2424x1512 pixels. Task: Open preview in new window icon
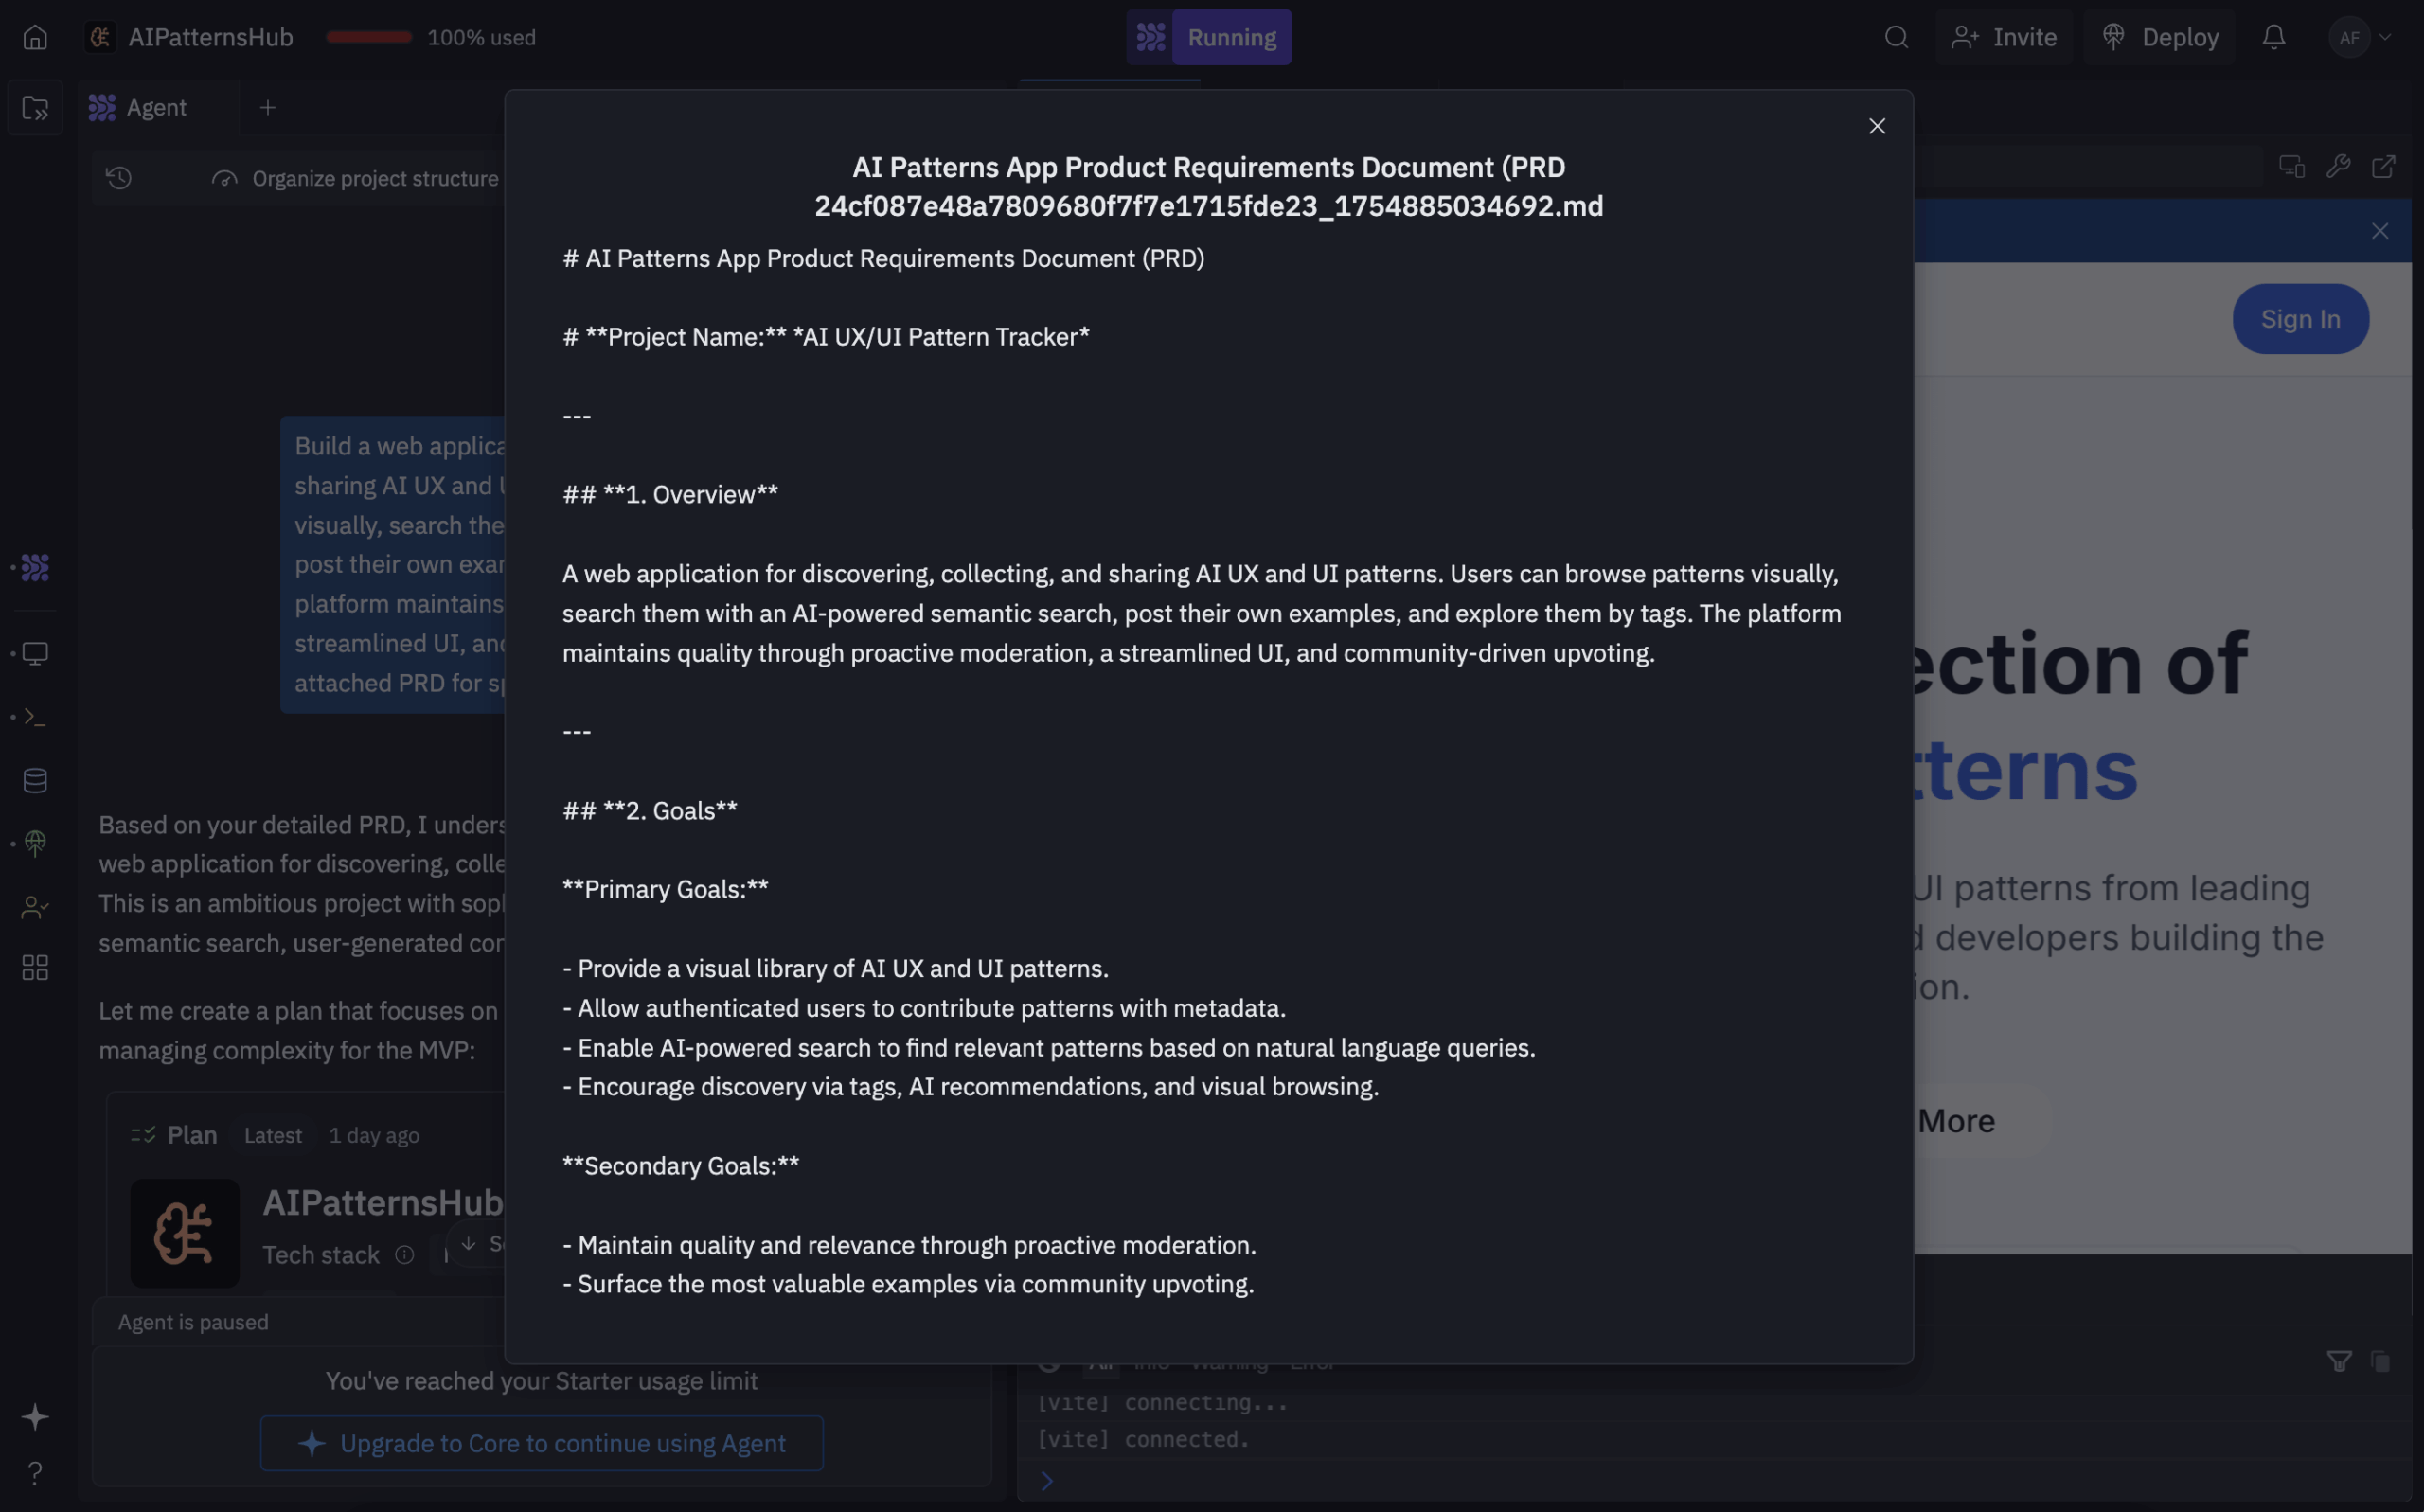2383,166
